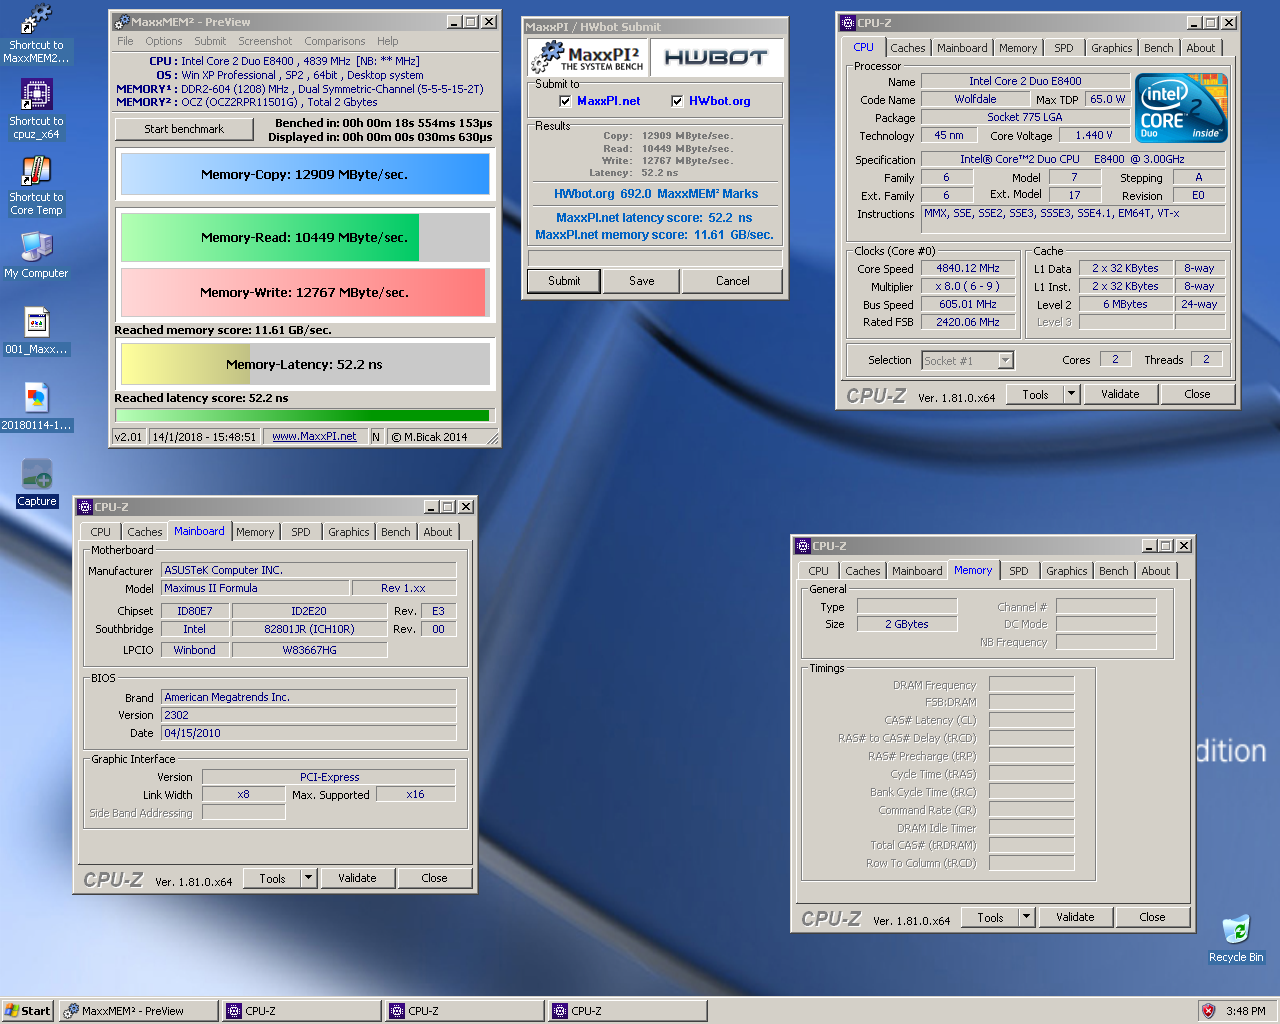Click the N status cell in MaxxMEM²
The image size is (1280, 1024).
tap(376, 436)
